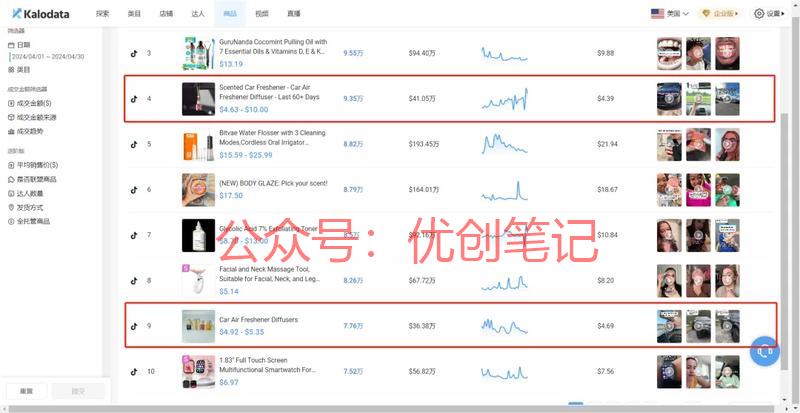Expand the 成交金额($) filter

30,103
